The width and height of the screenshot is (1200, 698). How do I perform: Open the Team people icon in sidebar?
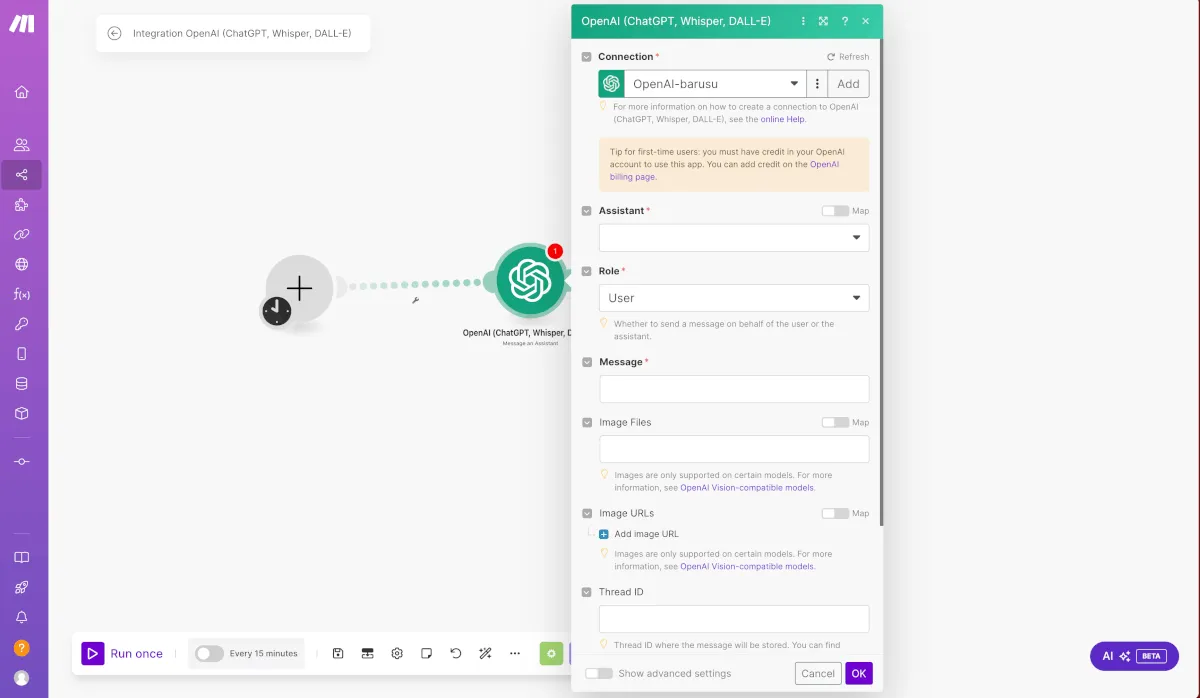click(x=22, y=145)
